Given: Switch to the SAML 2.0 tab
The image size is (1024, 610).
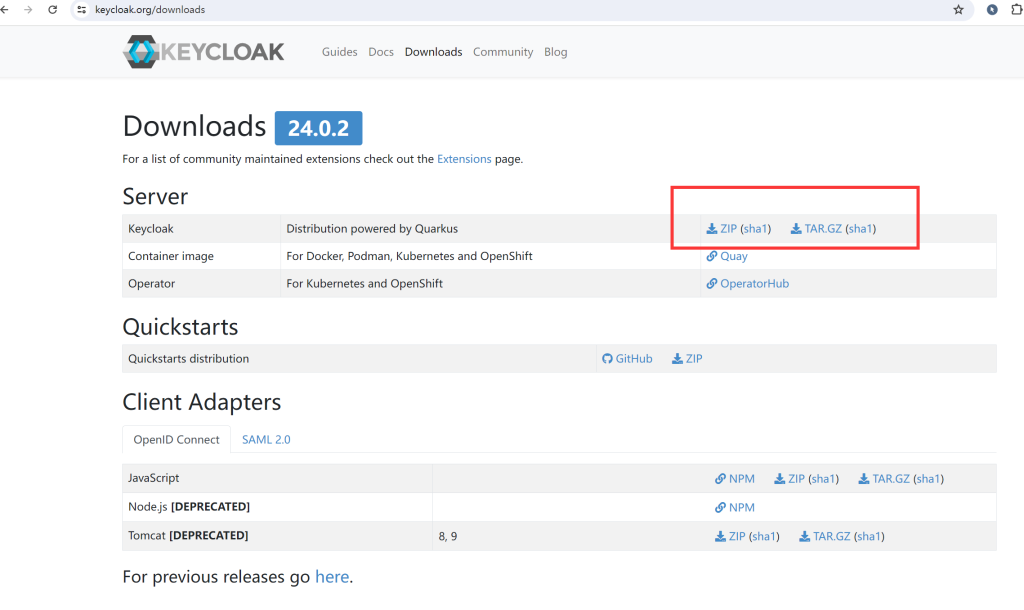Looking at the screenshot, I should [x=266, y=440].
